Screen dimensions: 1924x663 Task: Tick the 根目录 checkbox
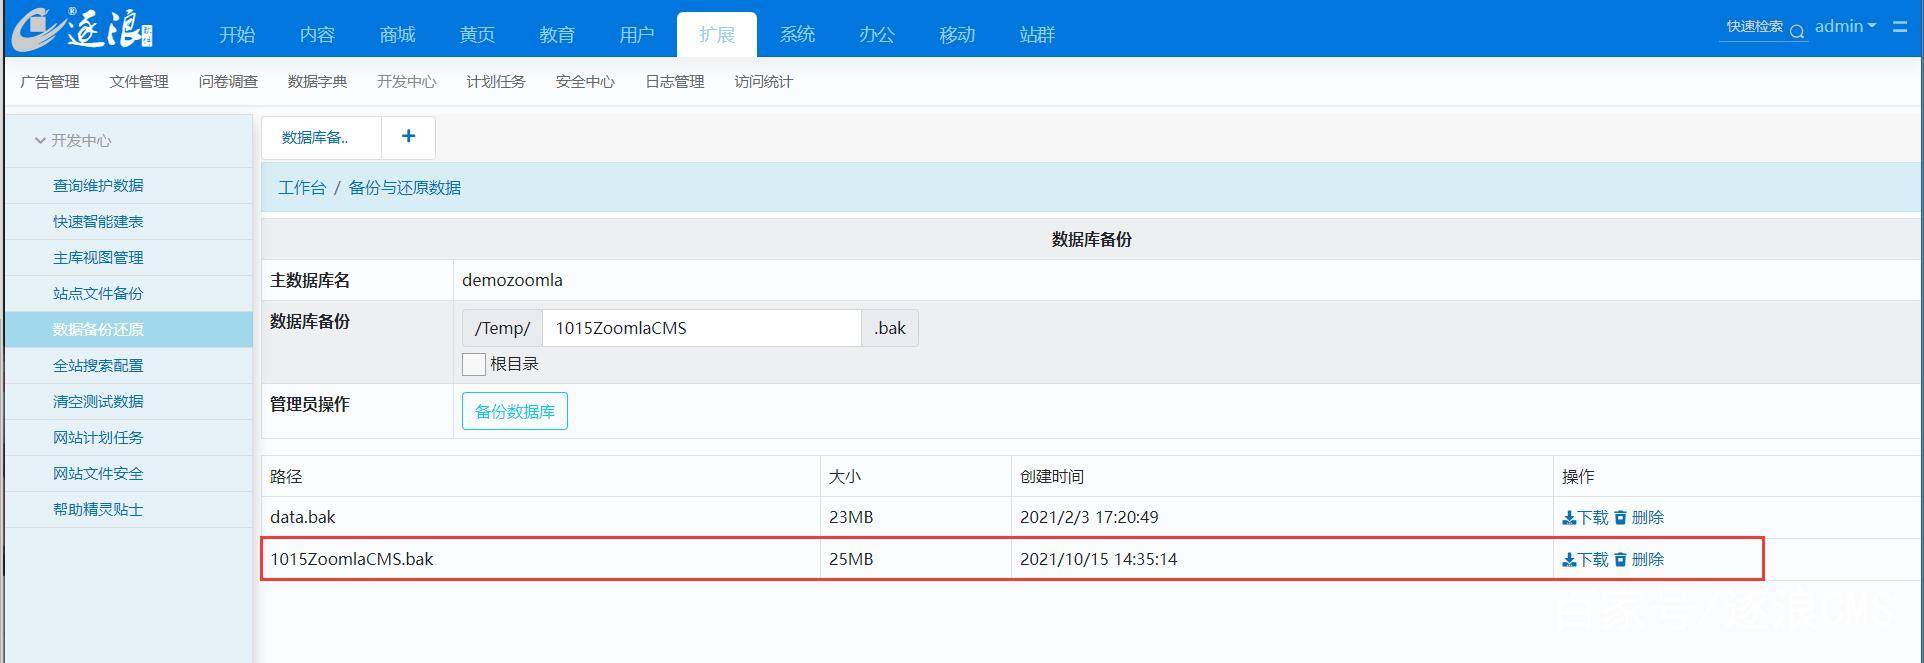(x=474, y=364)
